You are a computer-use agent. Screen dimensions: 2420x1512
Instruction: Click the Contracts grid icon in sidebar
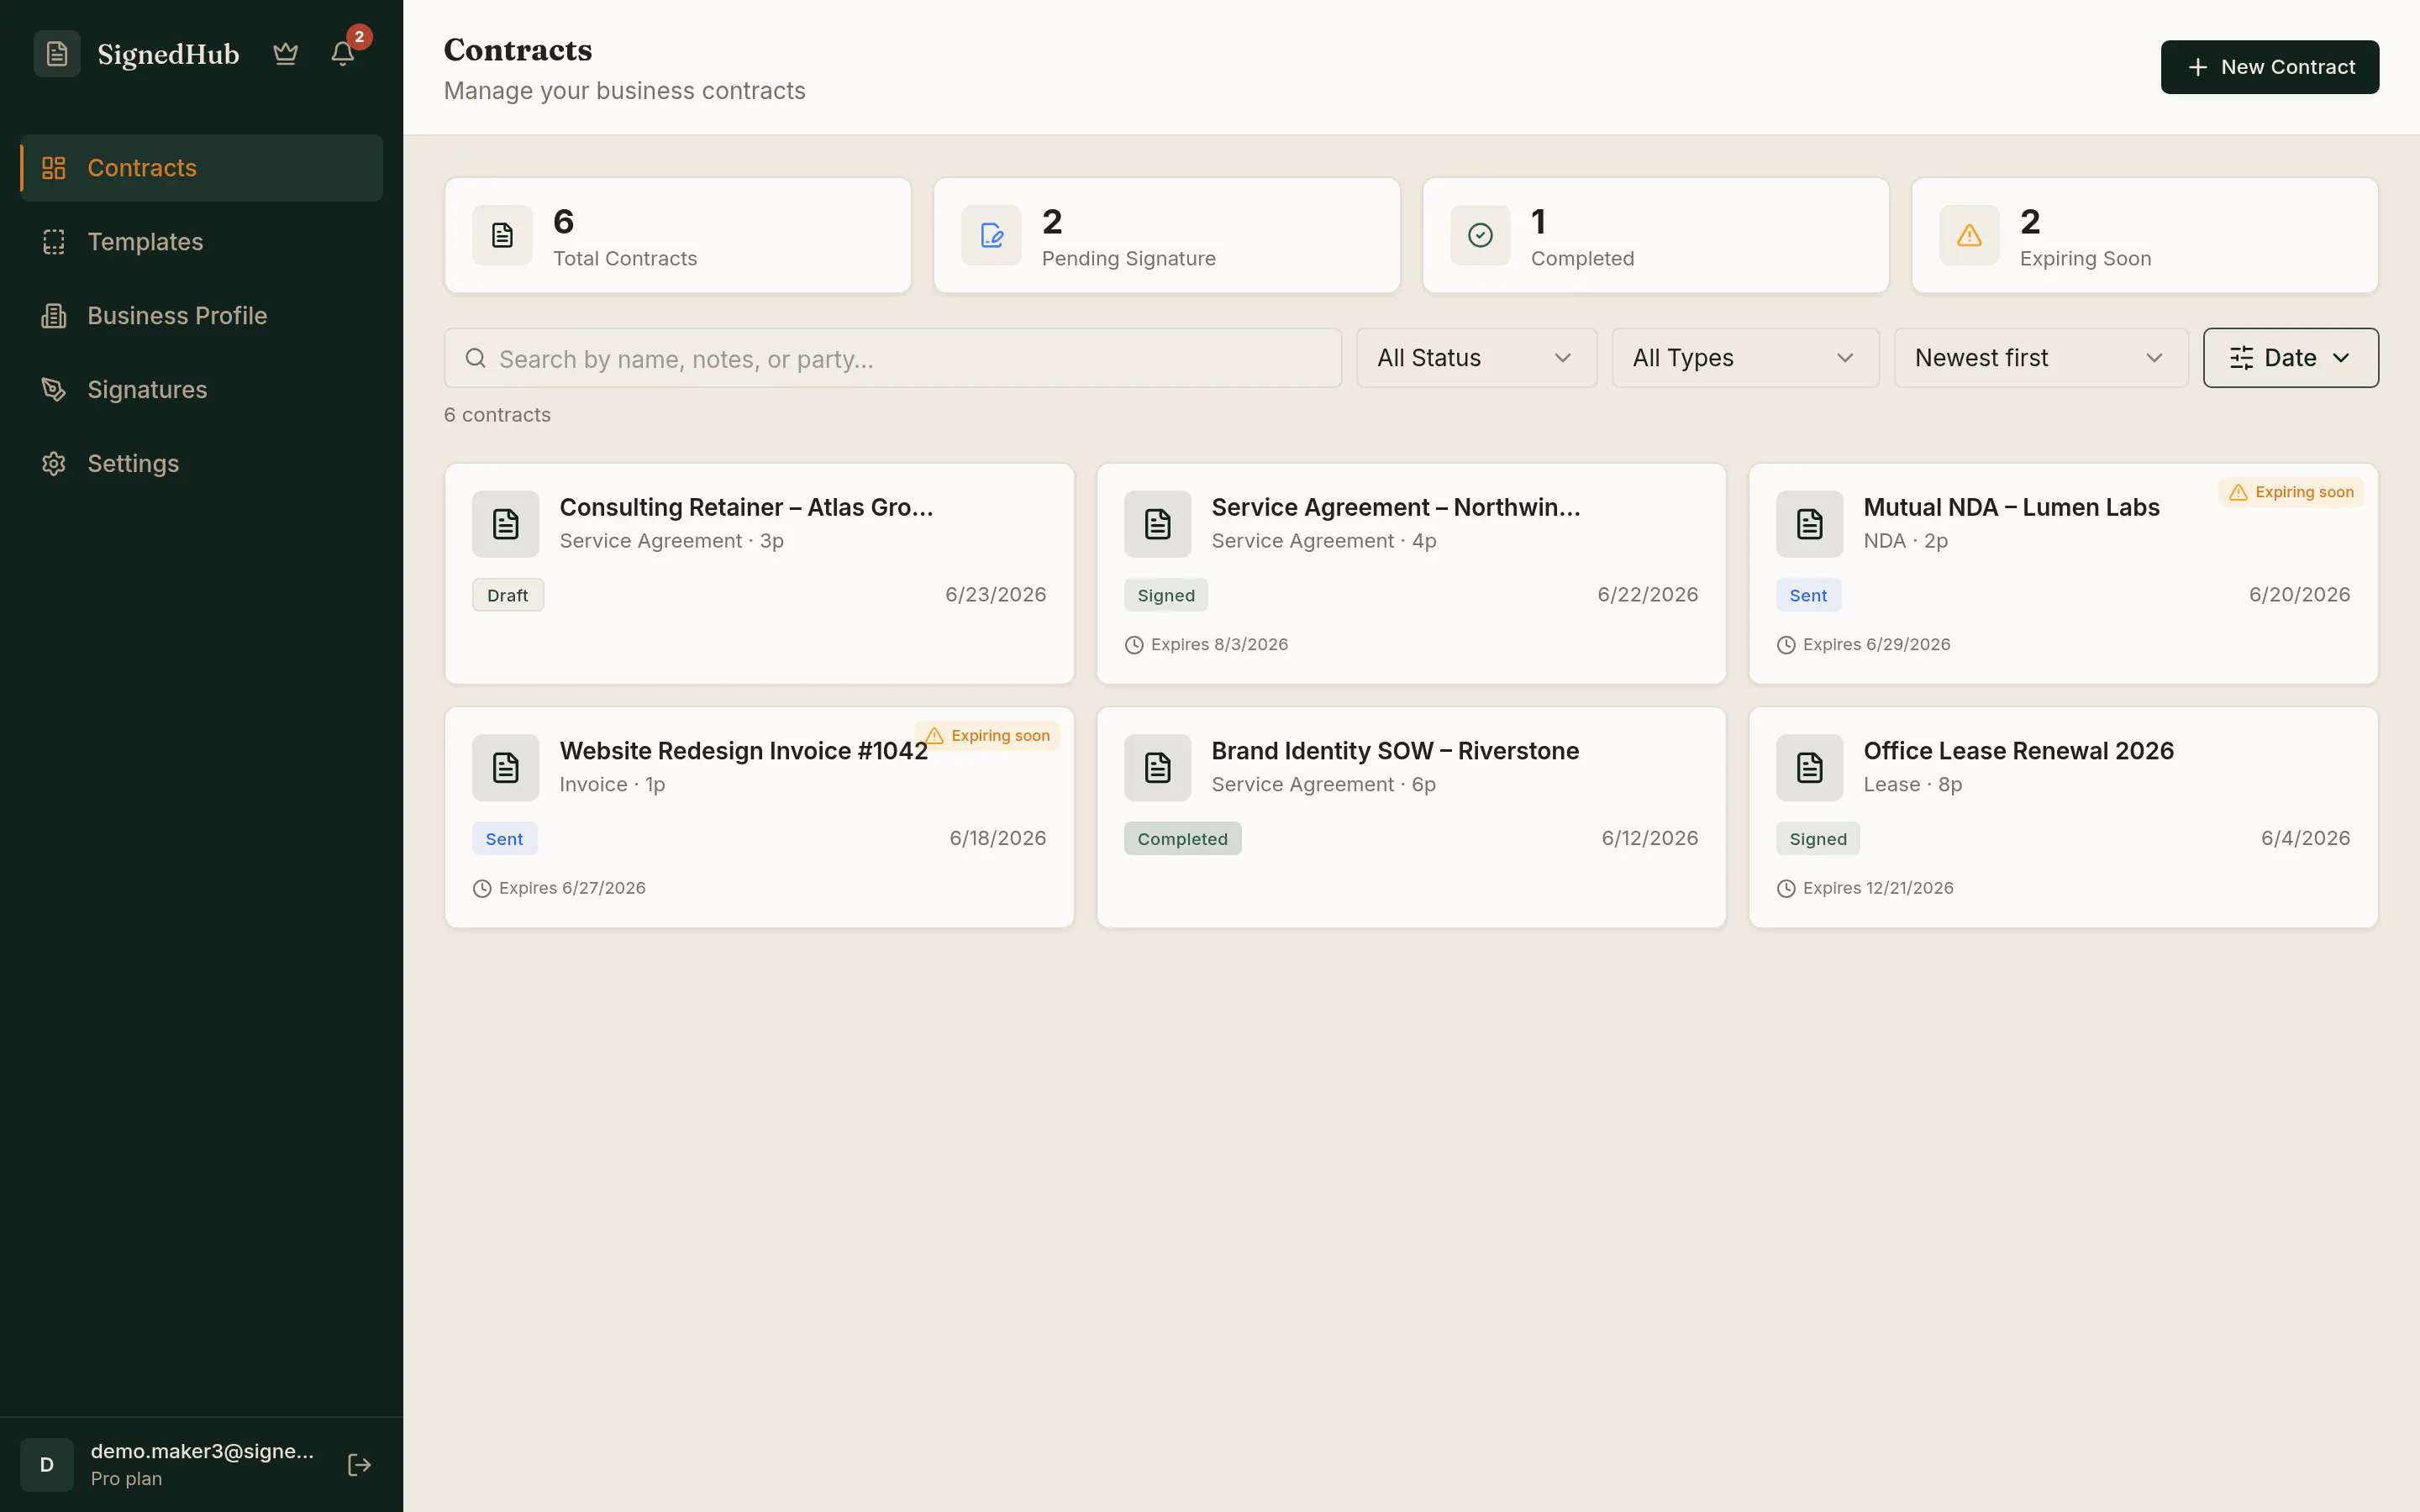click(x=54, y=168)
